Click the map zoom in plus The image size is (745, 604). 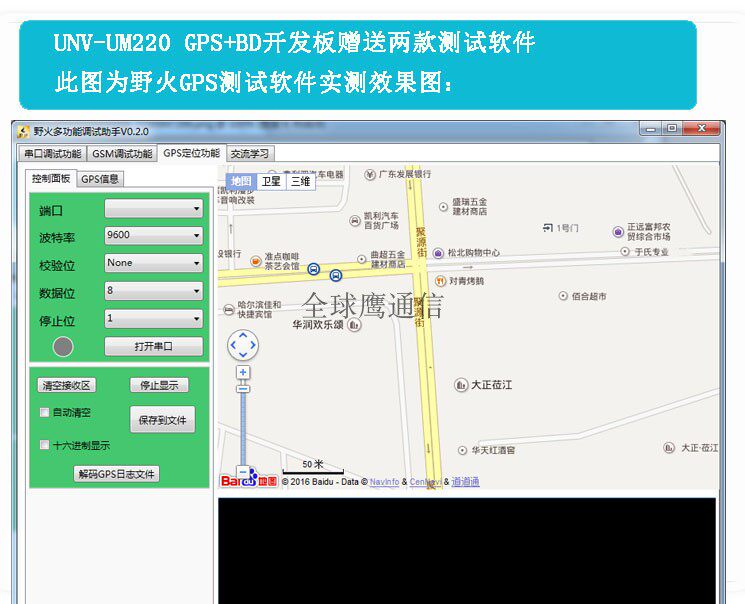243,372
